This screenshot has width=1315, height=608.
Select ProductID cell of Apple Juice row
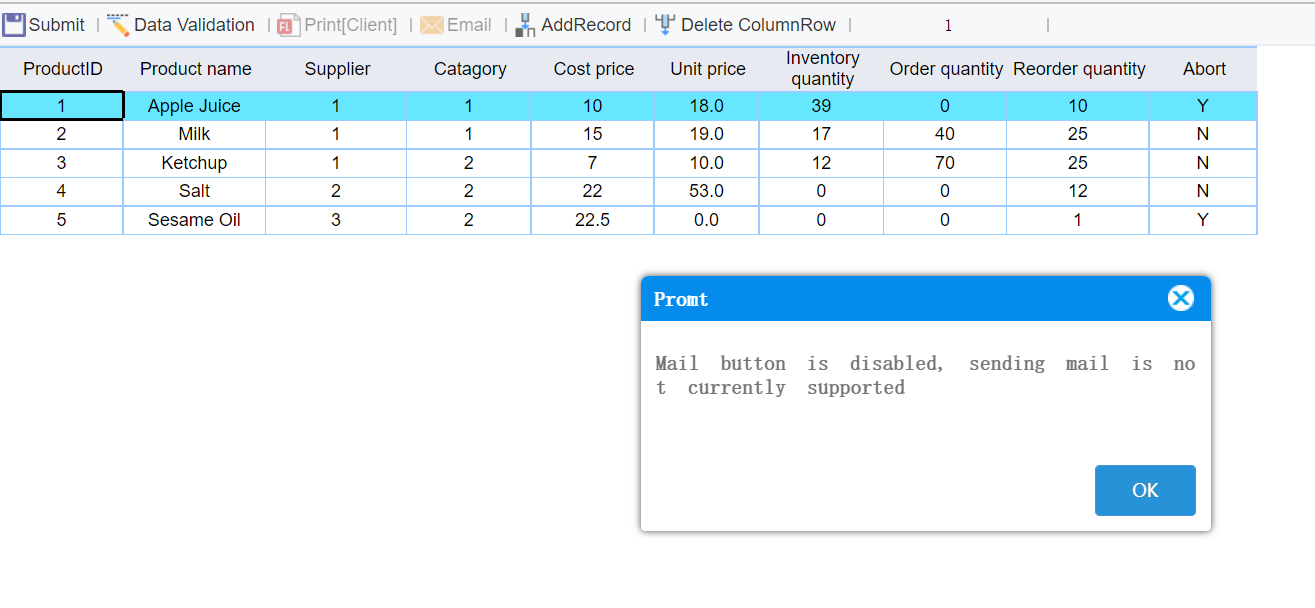(62, 106)
